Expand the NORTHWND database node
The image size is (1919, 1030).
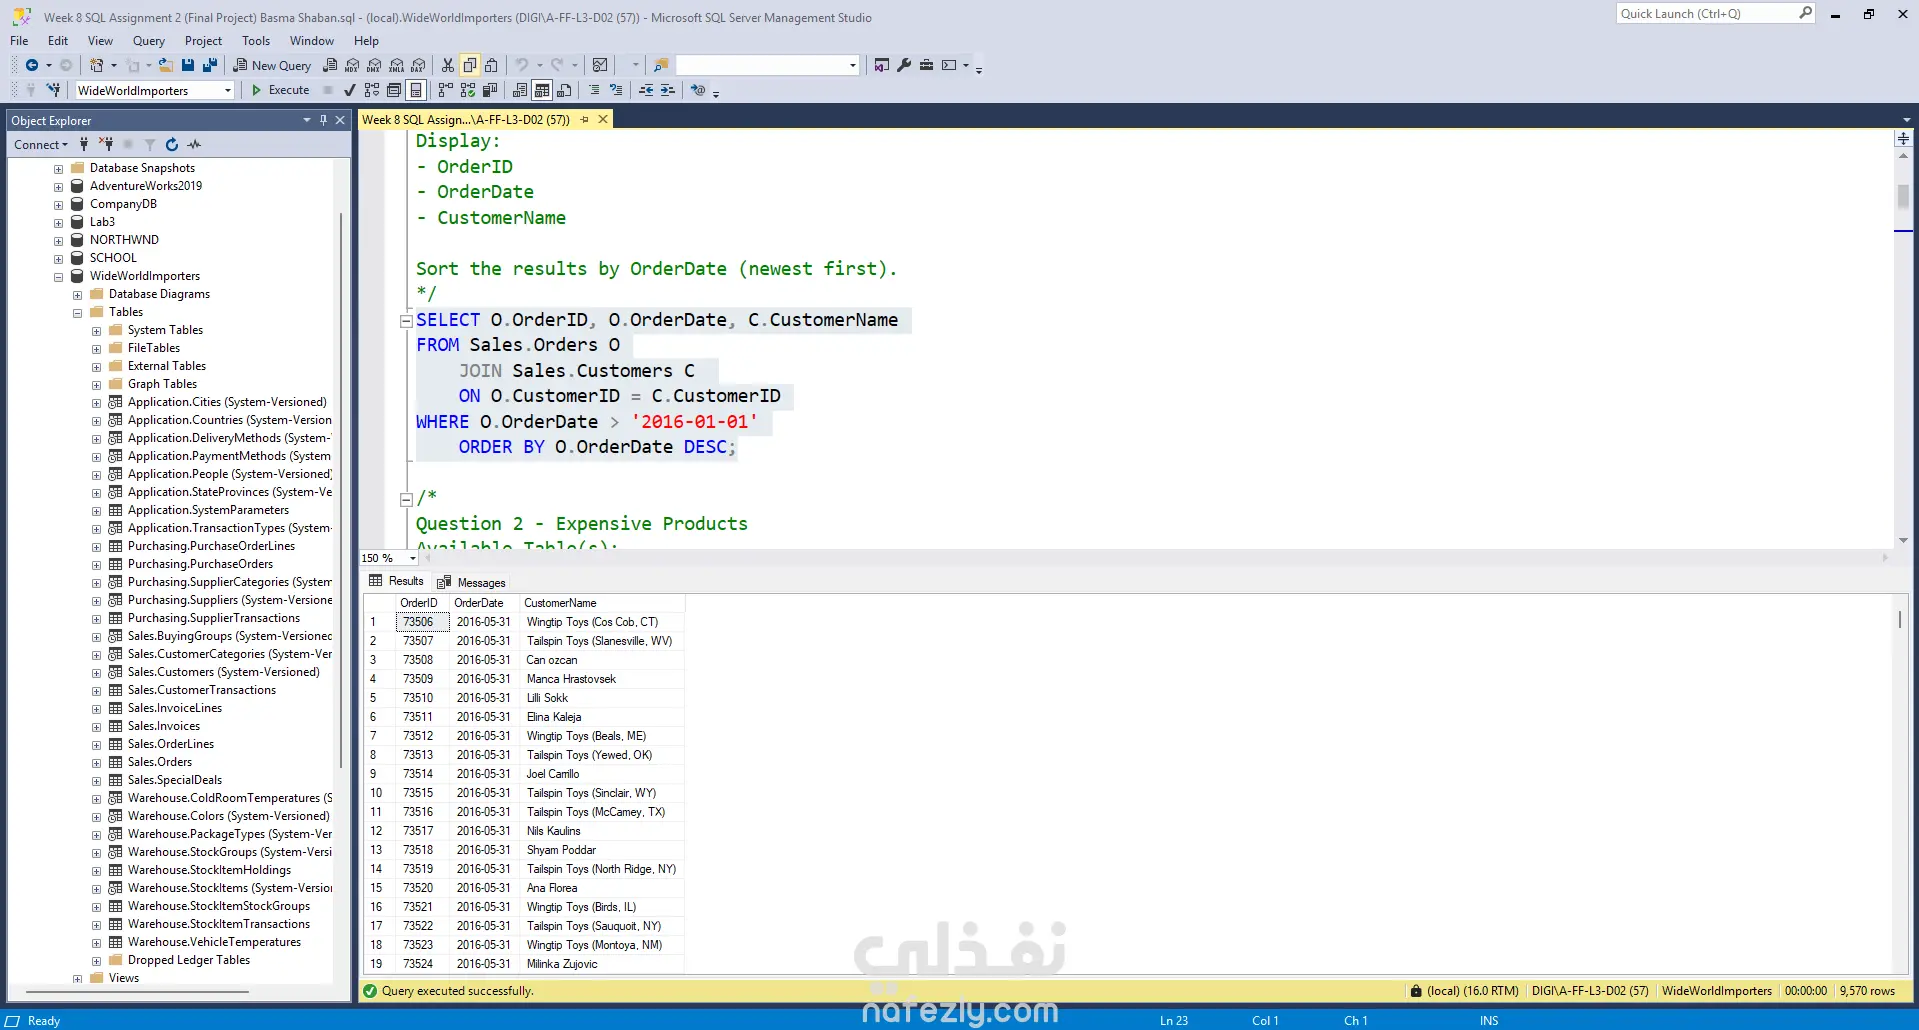click(58, 241)
